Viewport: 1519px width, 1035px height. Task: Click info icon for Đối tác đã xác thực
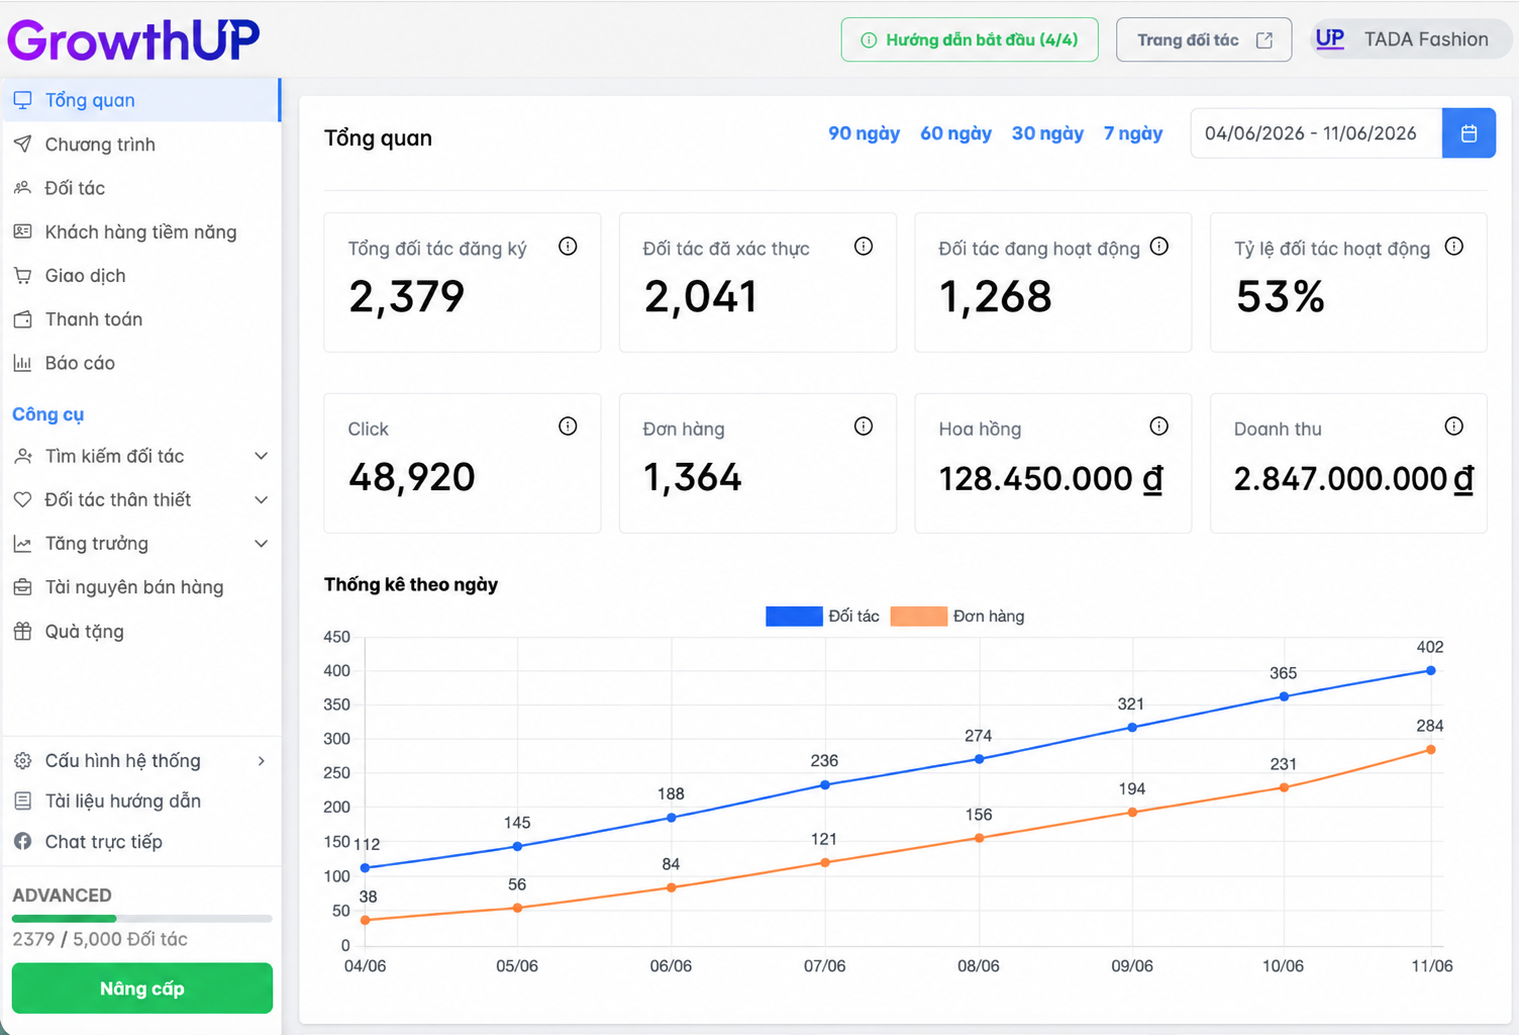tap(863, 246)
